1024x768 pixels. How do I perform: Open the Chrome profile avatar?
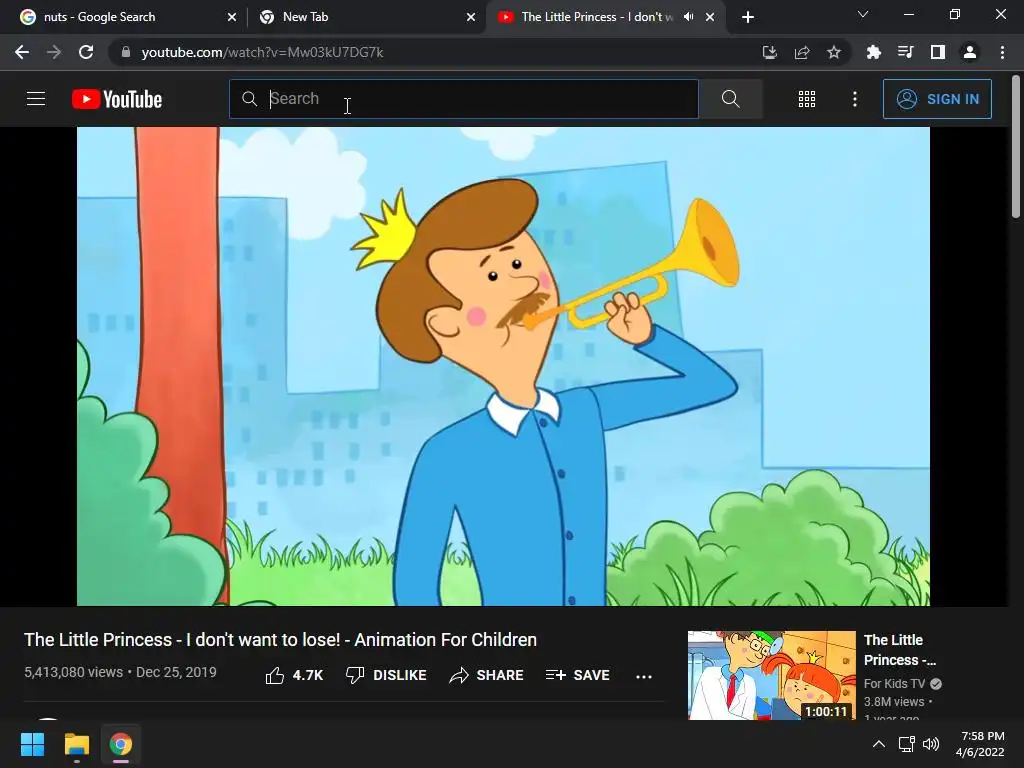970,52
